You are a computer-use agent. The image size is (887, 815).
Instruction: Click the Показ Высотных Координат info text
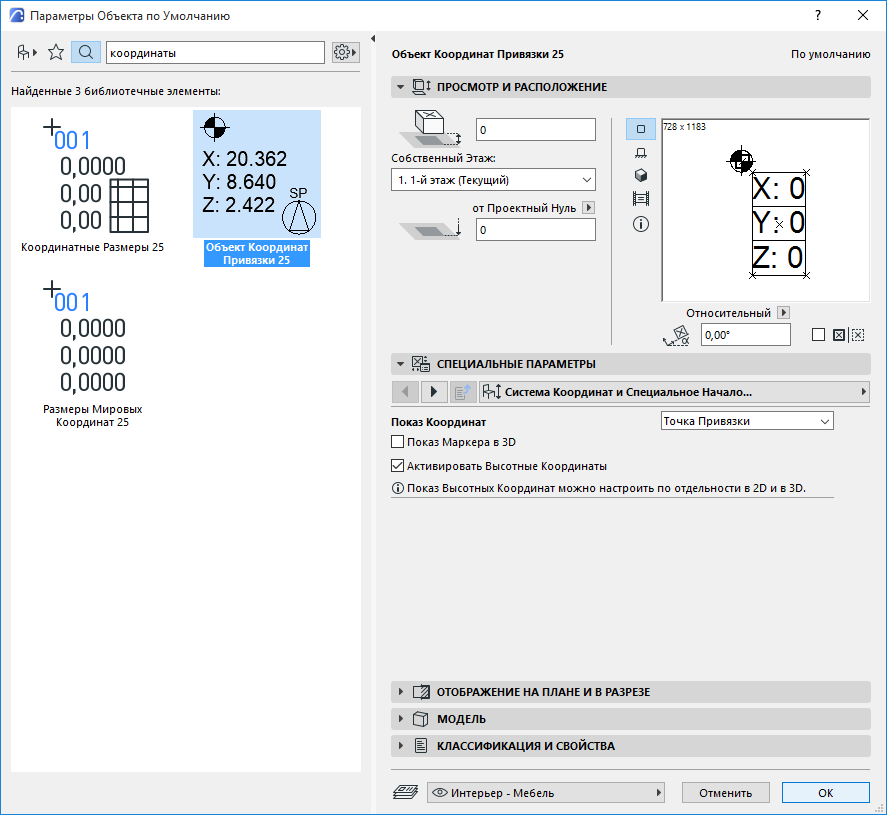pos(606,488)
